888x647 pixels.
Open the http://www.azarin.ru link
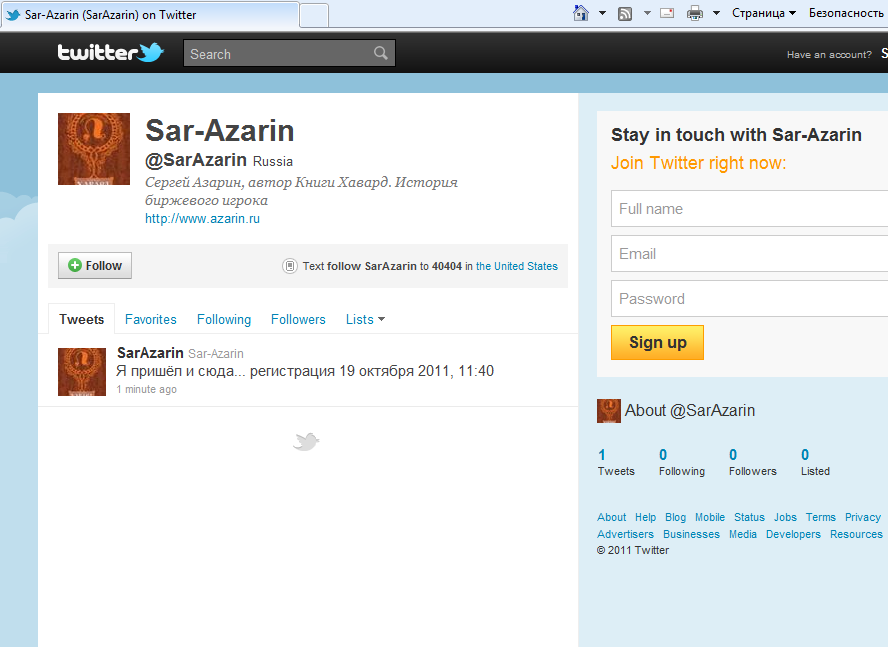point(202,218)
